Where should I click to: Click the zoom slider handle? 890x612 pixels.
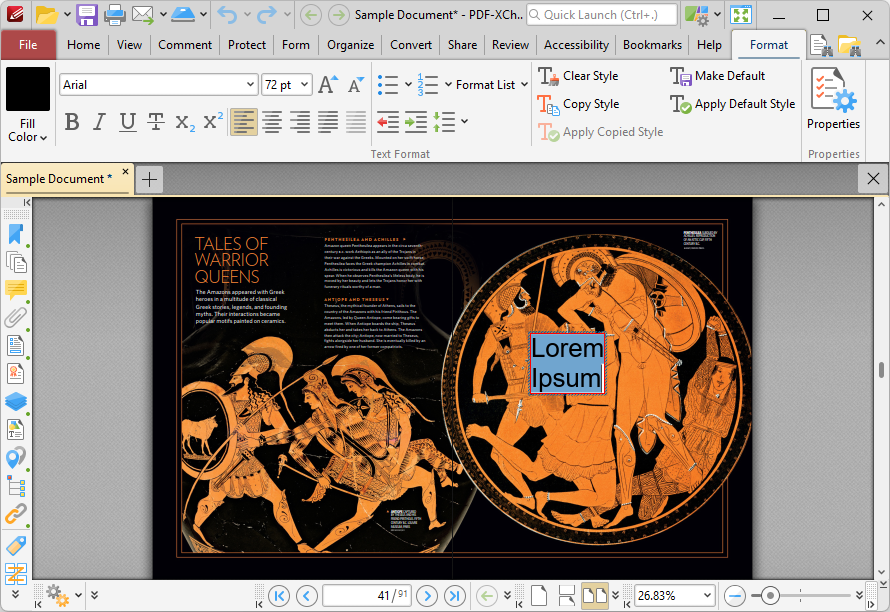[x=770, y=596]
